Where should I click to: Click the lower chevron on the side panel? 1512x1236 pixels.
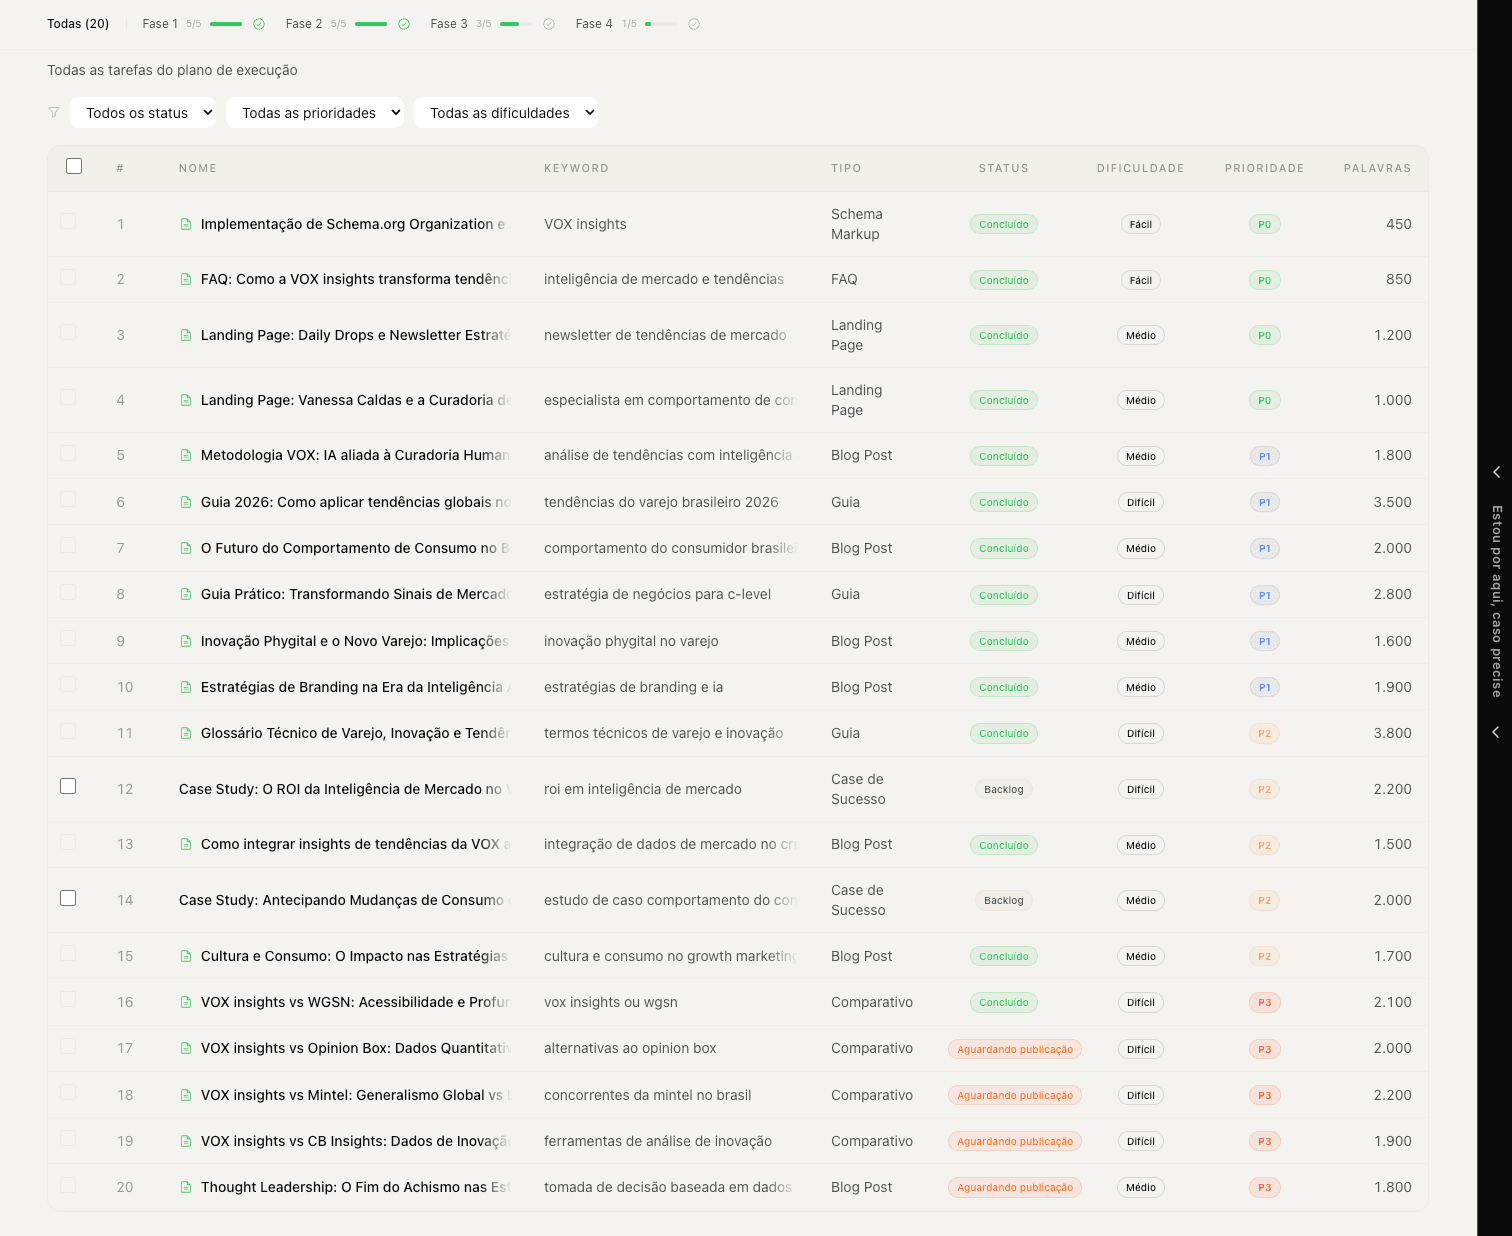1496,732
